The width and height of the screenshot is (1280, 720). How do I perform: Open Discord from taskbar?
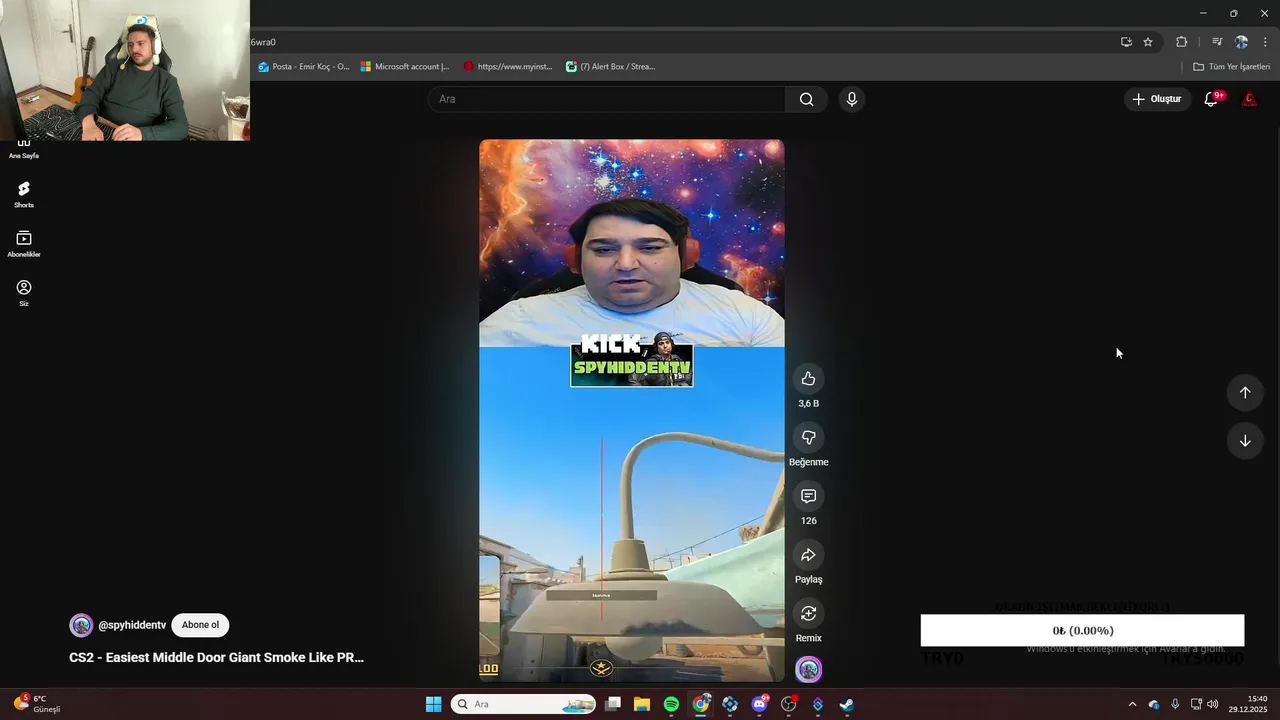point(759,704)
